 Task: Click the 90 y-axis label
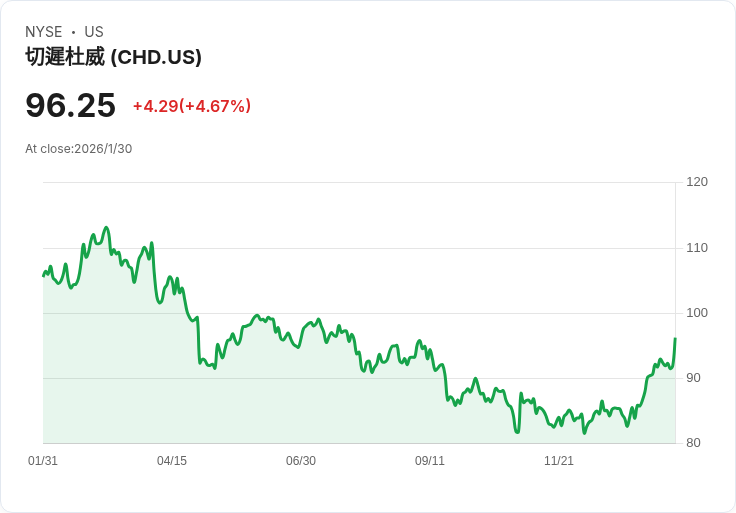click(694, 378)
